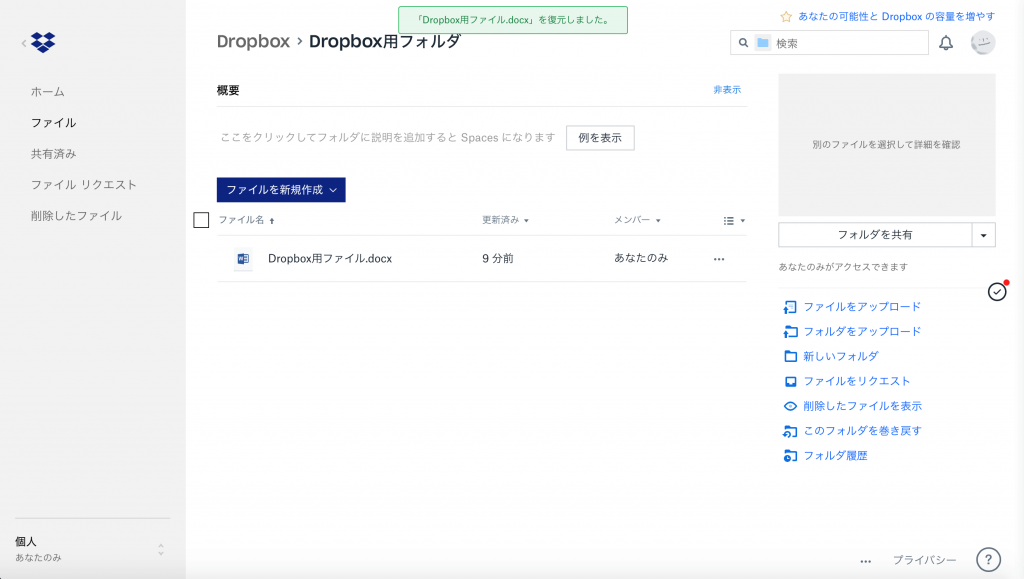The image size is (1024, 579).
Task: Click the rewind icon for このフォルダを巻き戻す
Action: (790, 431)
